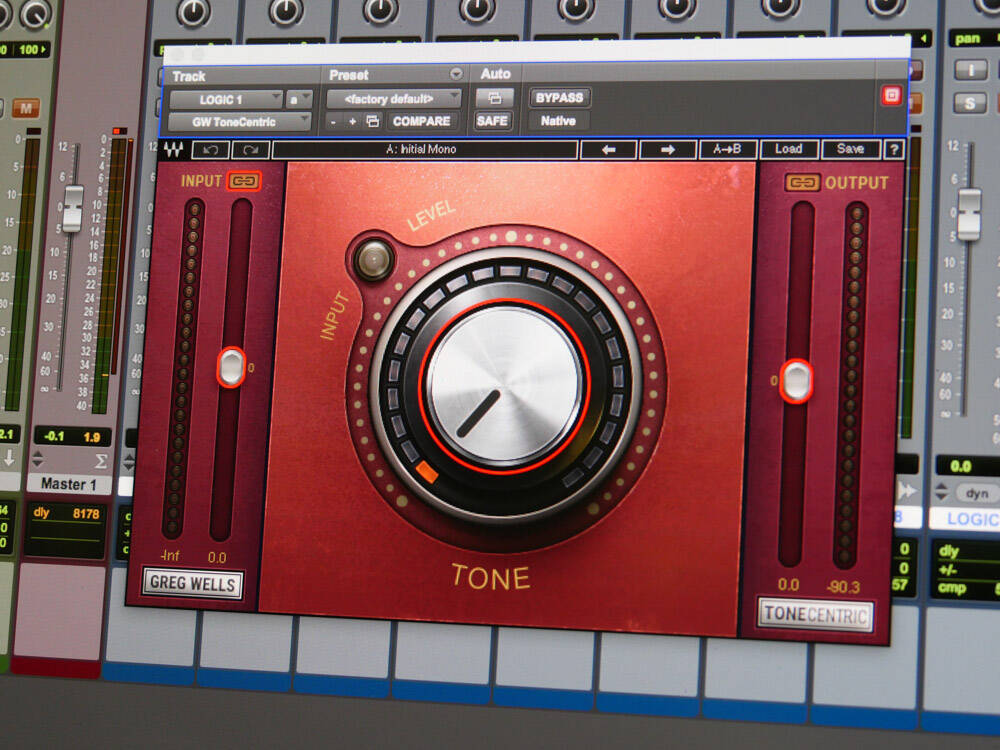Go to next Waves preset with right arrow
This screenshot has width=1000, height=750.
(x=668, y=150)
